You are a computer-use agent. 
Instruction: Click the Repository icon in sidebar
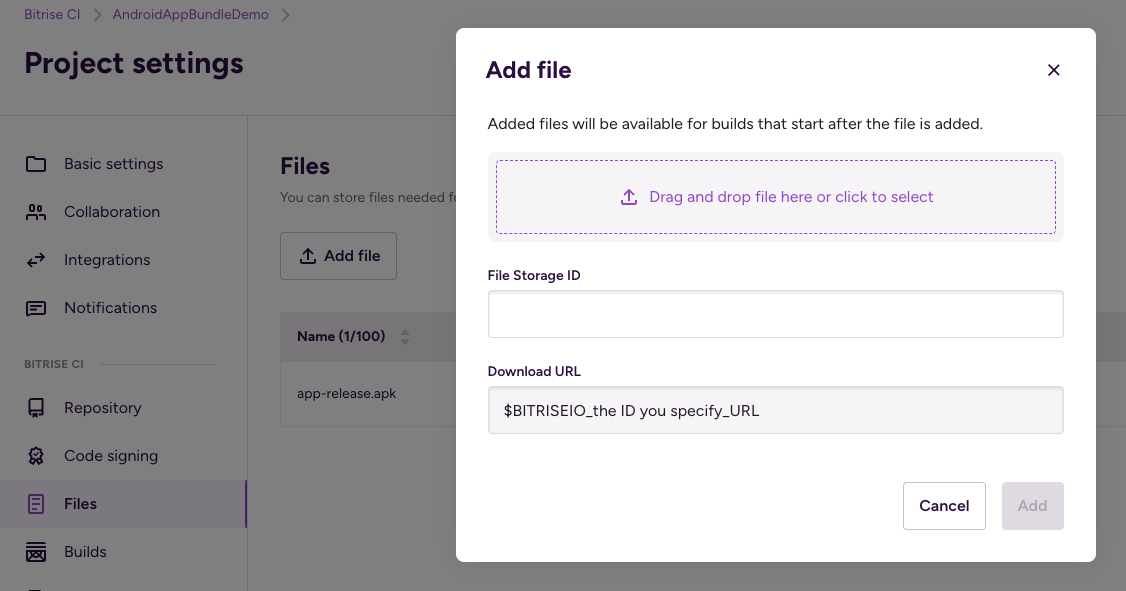pyautogui.click(x=36, y=408)
